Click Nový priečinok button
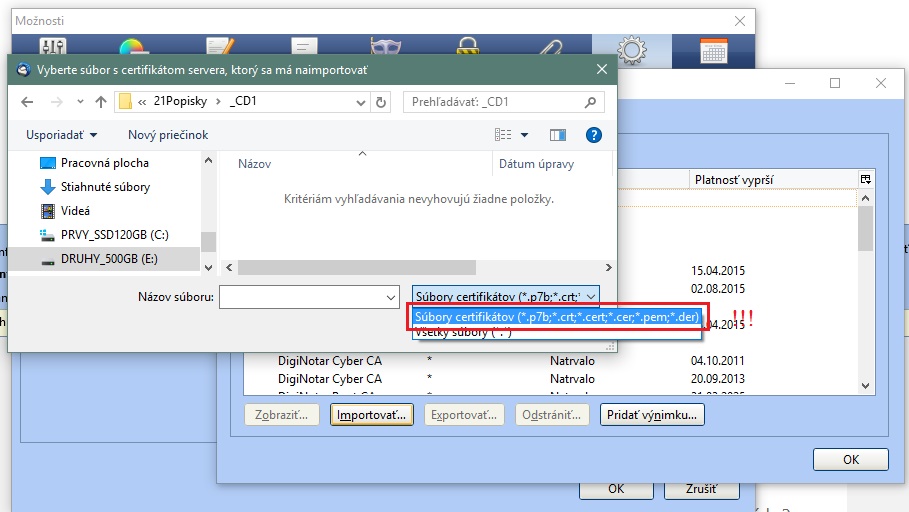The image size is (909, 512). [168, 135]
